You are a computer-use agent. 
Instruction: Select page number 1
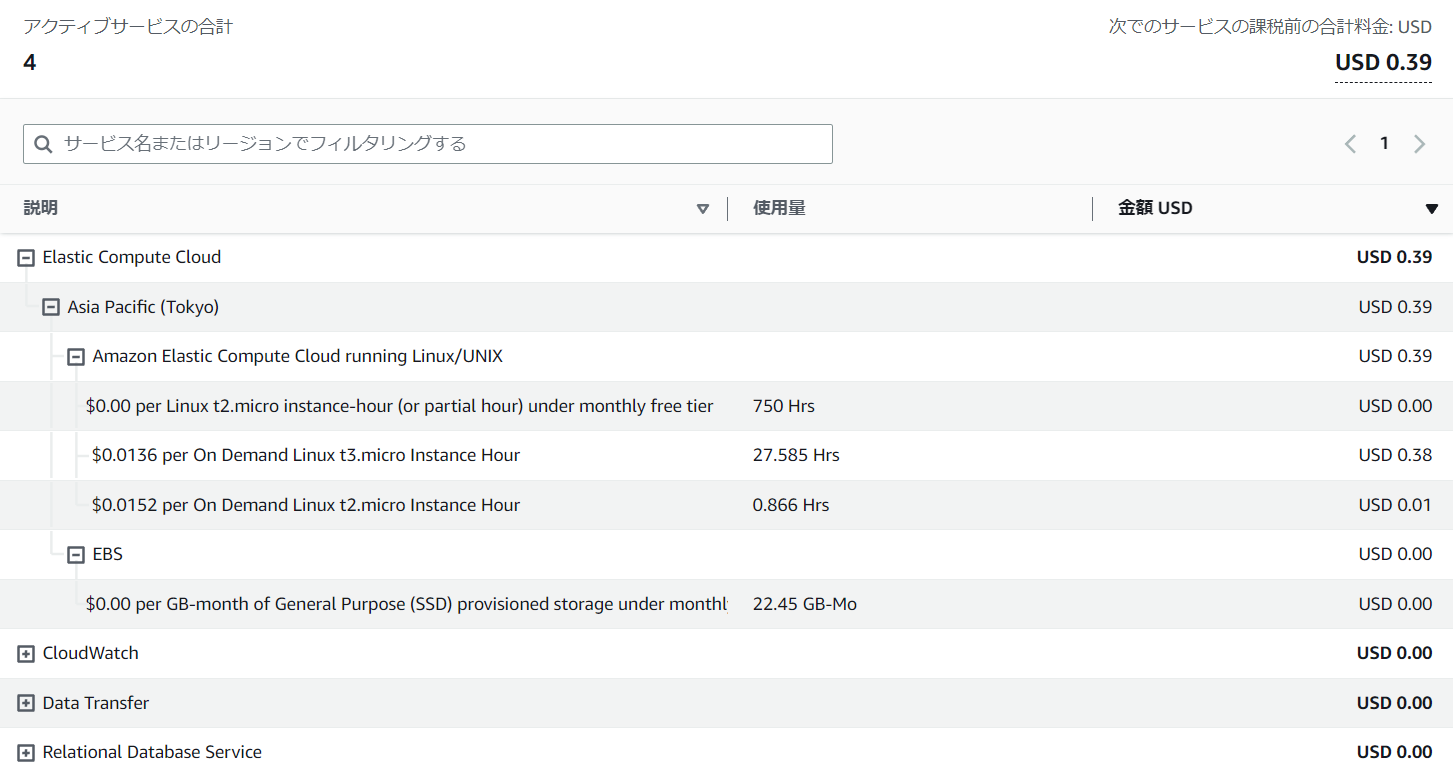tap(1384, 143)
